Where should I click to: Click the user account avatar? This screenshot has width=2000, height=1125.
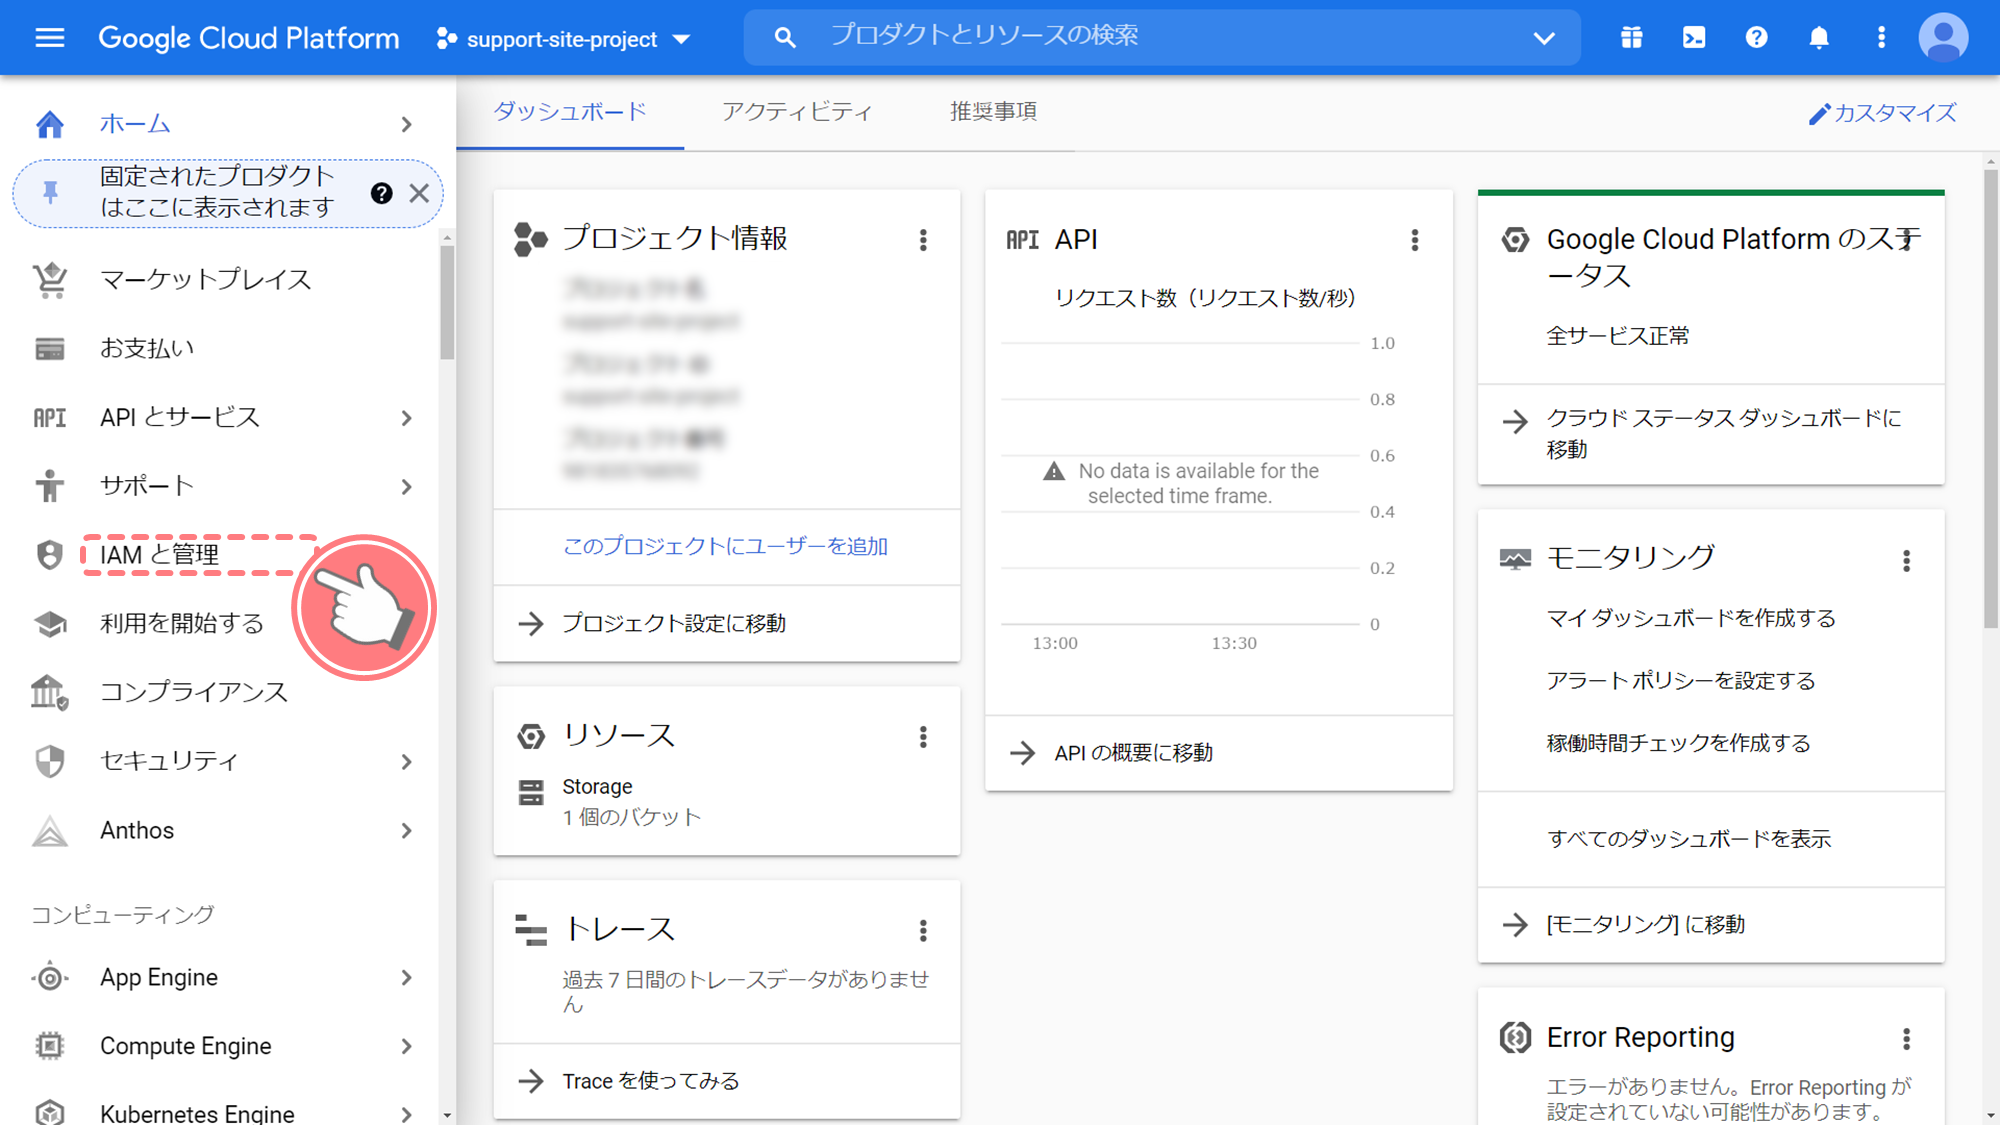(x=1943, y=38)
